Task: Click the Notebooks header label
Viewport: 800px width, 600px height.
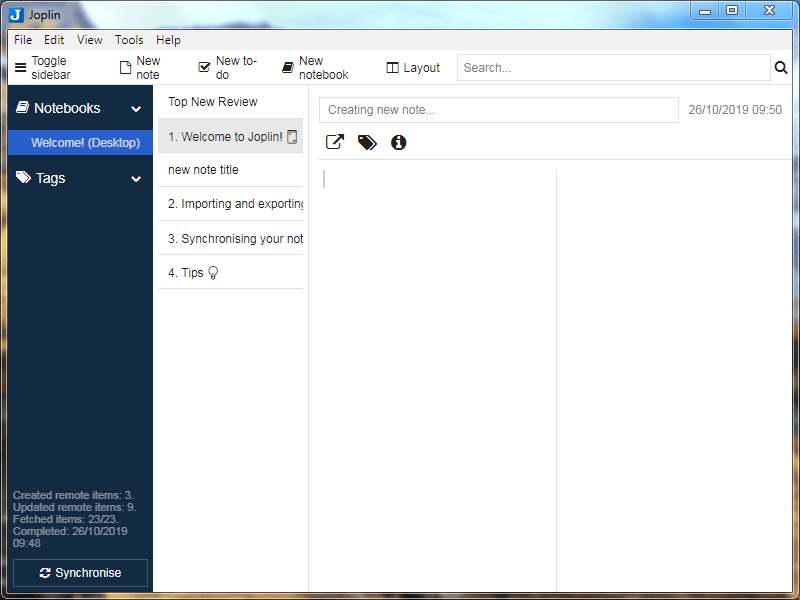Action: (x=67, y=108)
